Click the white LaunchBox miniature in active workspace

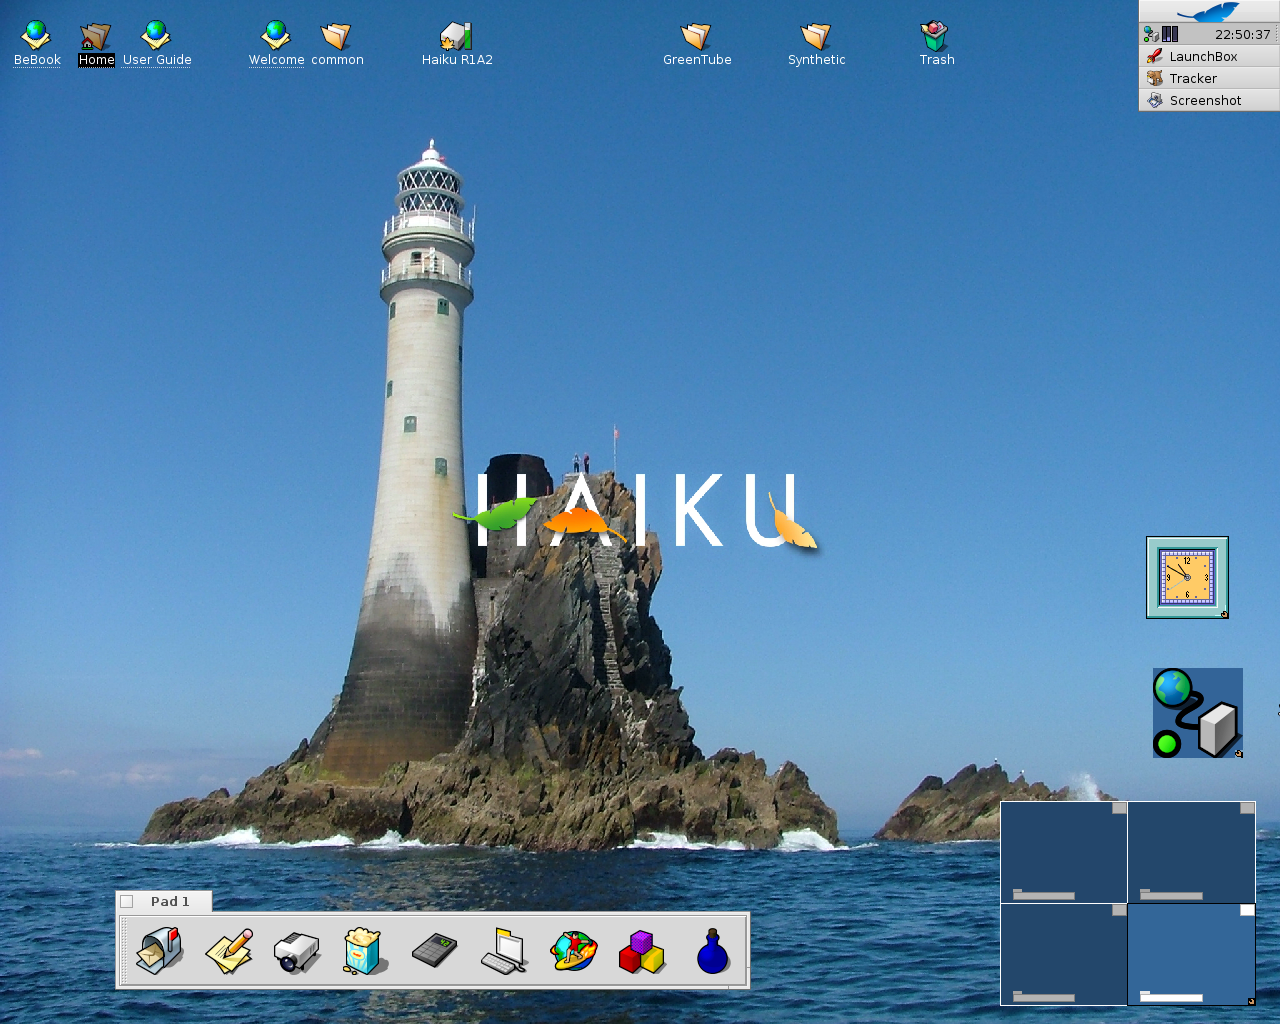tap(1171, 997)
